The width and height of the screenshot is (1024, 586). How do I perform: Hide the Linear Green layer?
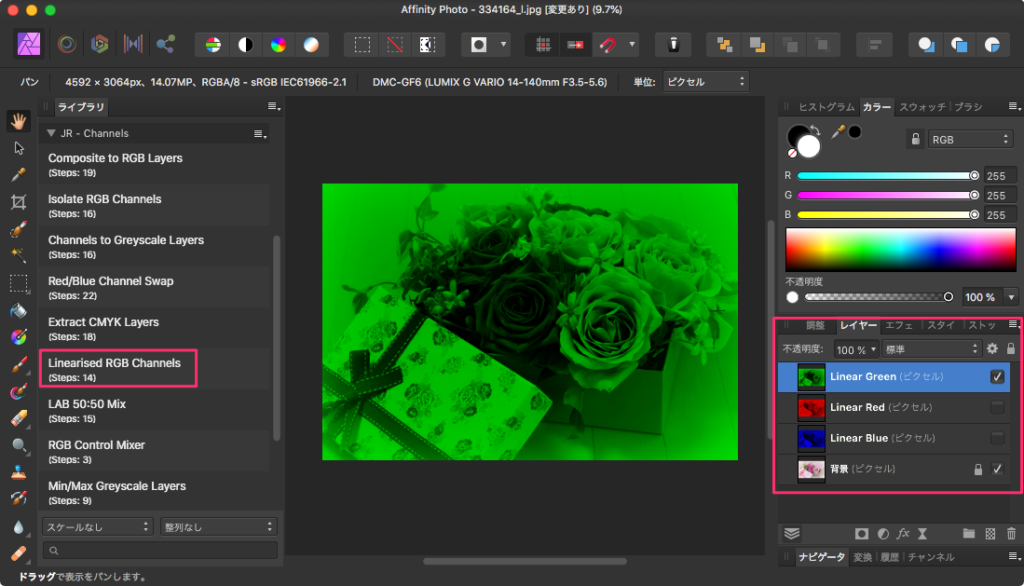point(997,377)
